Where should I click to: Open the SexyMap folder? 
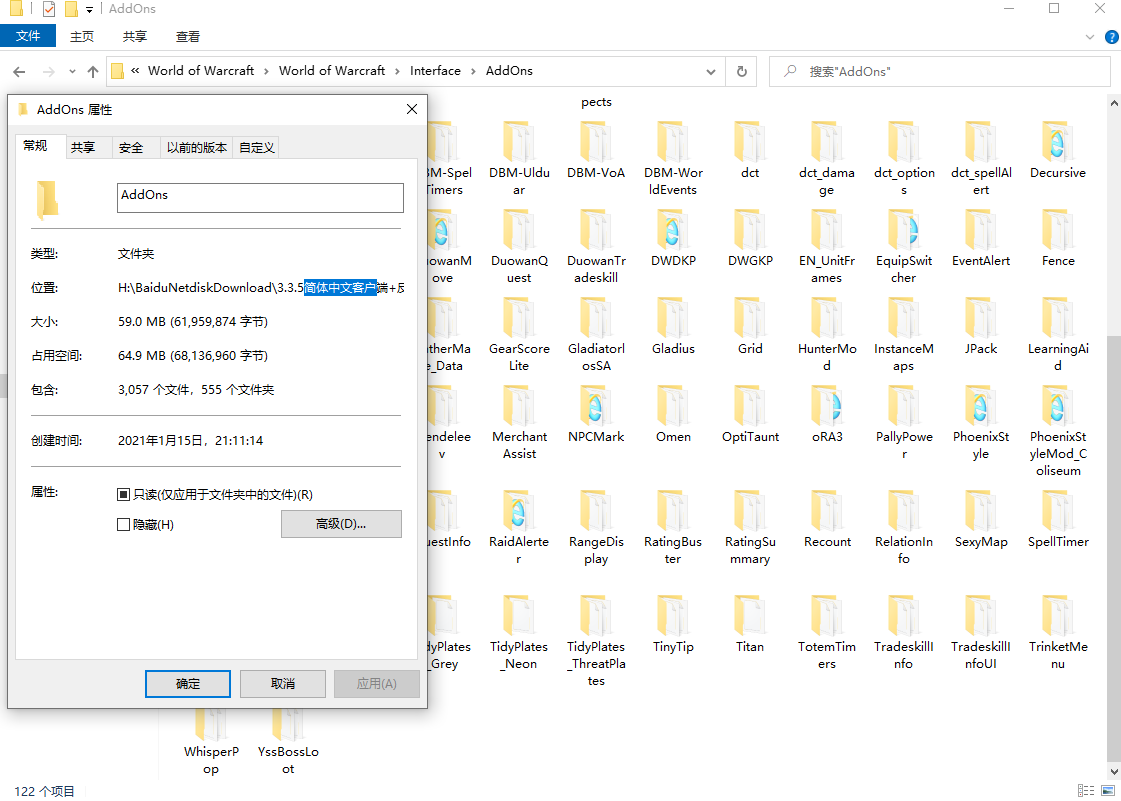tap(981, 527)
